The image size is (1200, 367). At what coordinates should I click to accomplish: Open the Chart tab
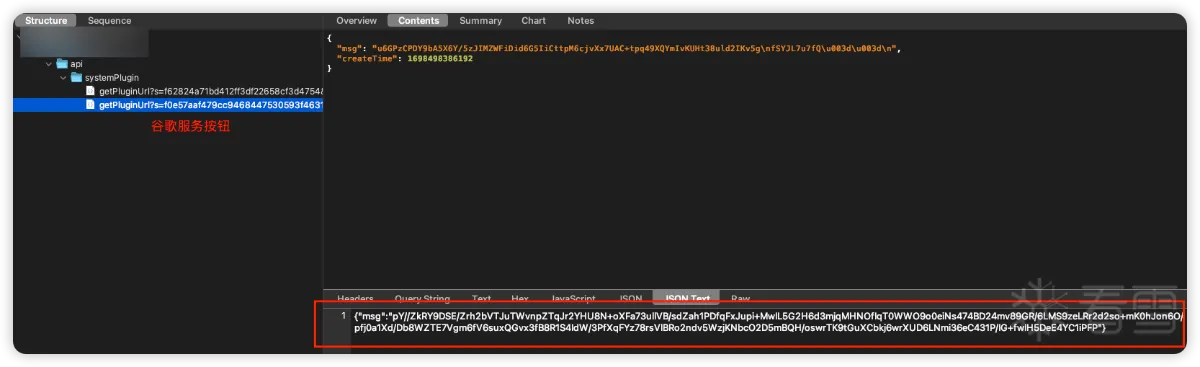[x=534, y=21]
